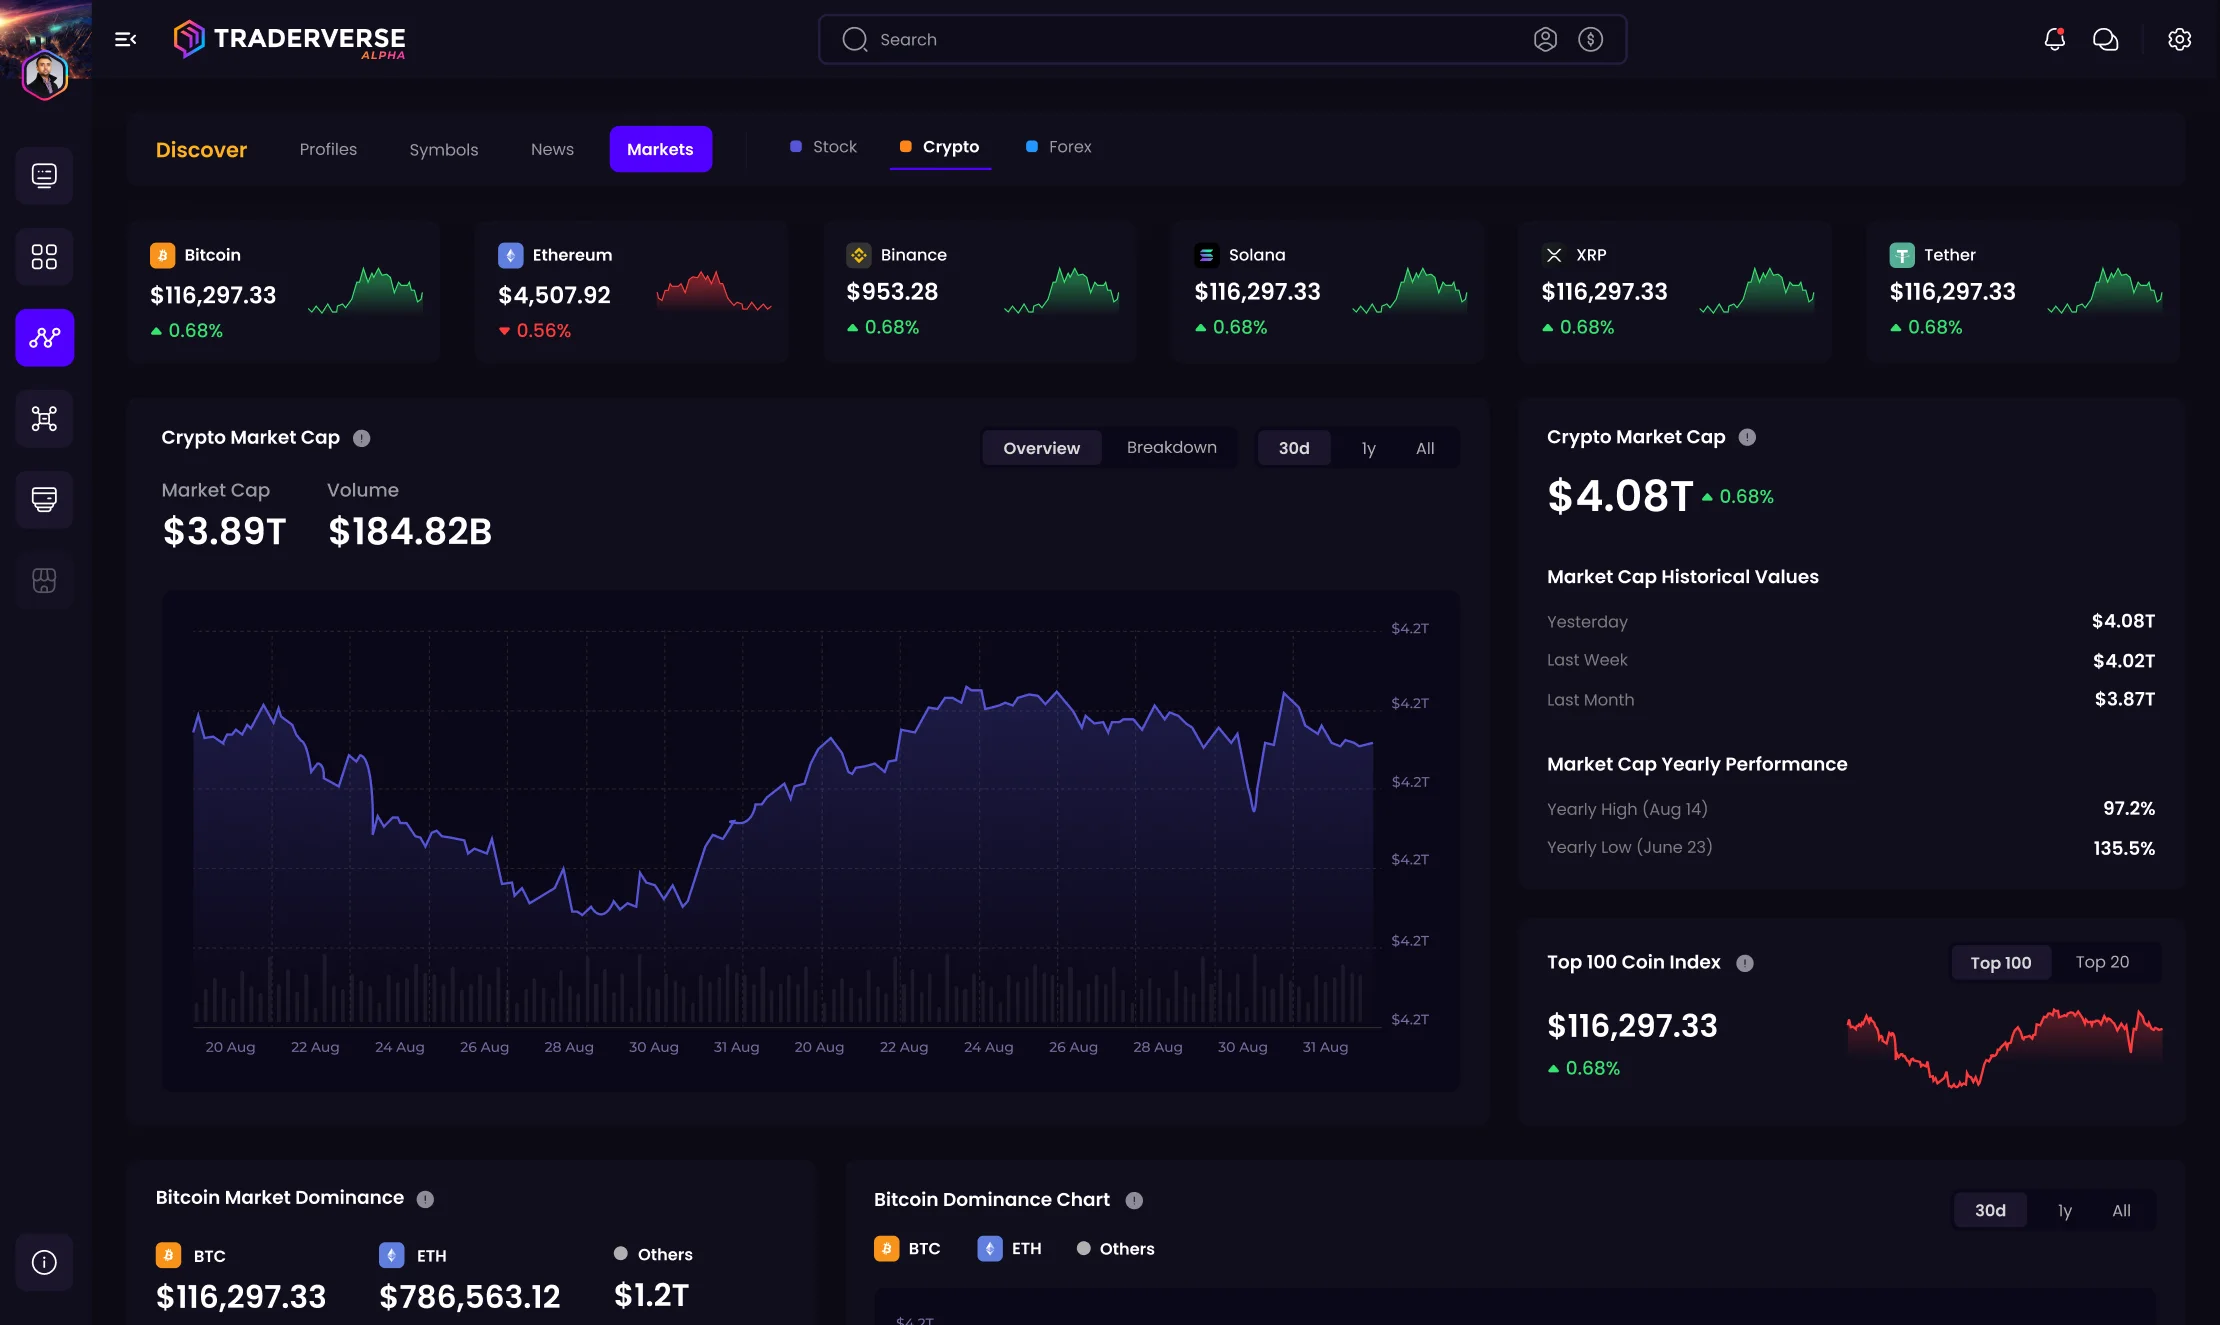Select Top 20 in Top 100 Coin Index
The image size is (2220, 1325).
[2103, 962]
